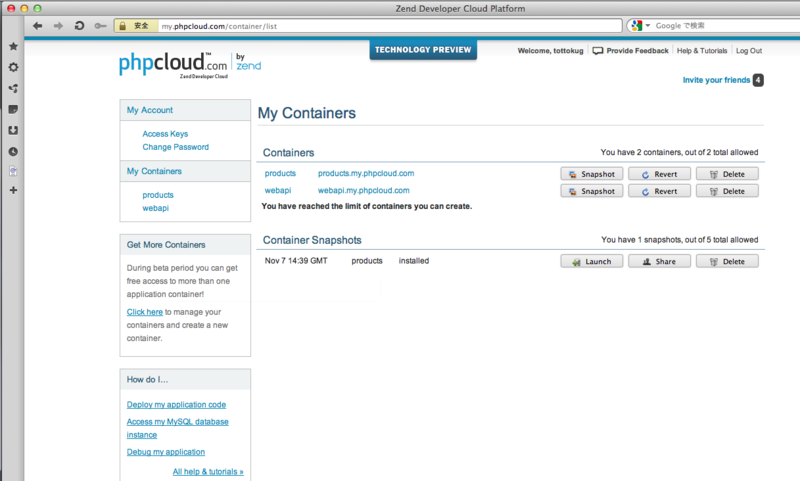Share the Nov 7 products snapshot
This screenshot has width=800, height=481.
pyautogui.click(x=659, y=261)
